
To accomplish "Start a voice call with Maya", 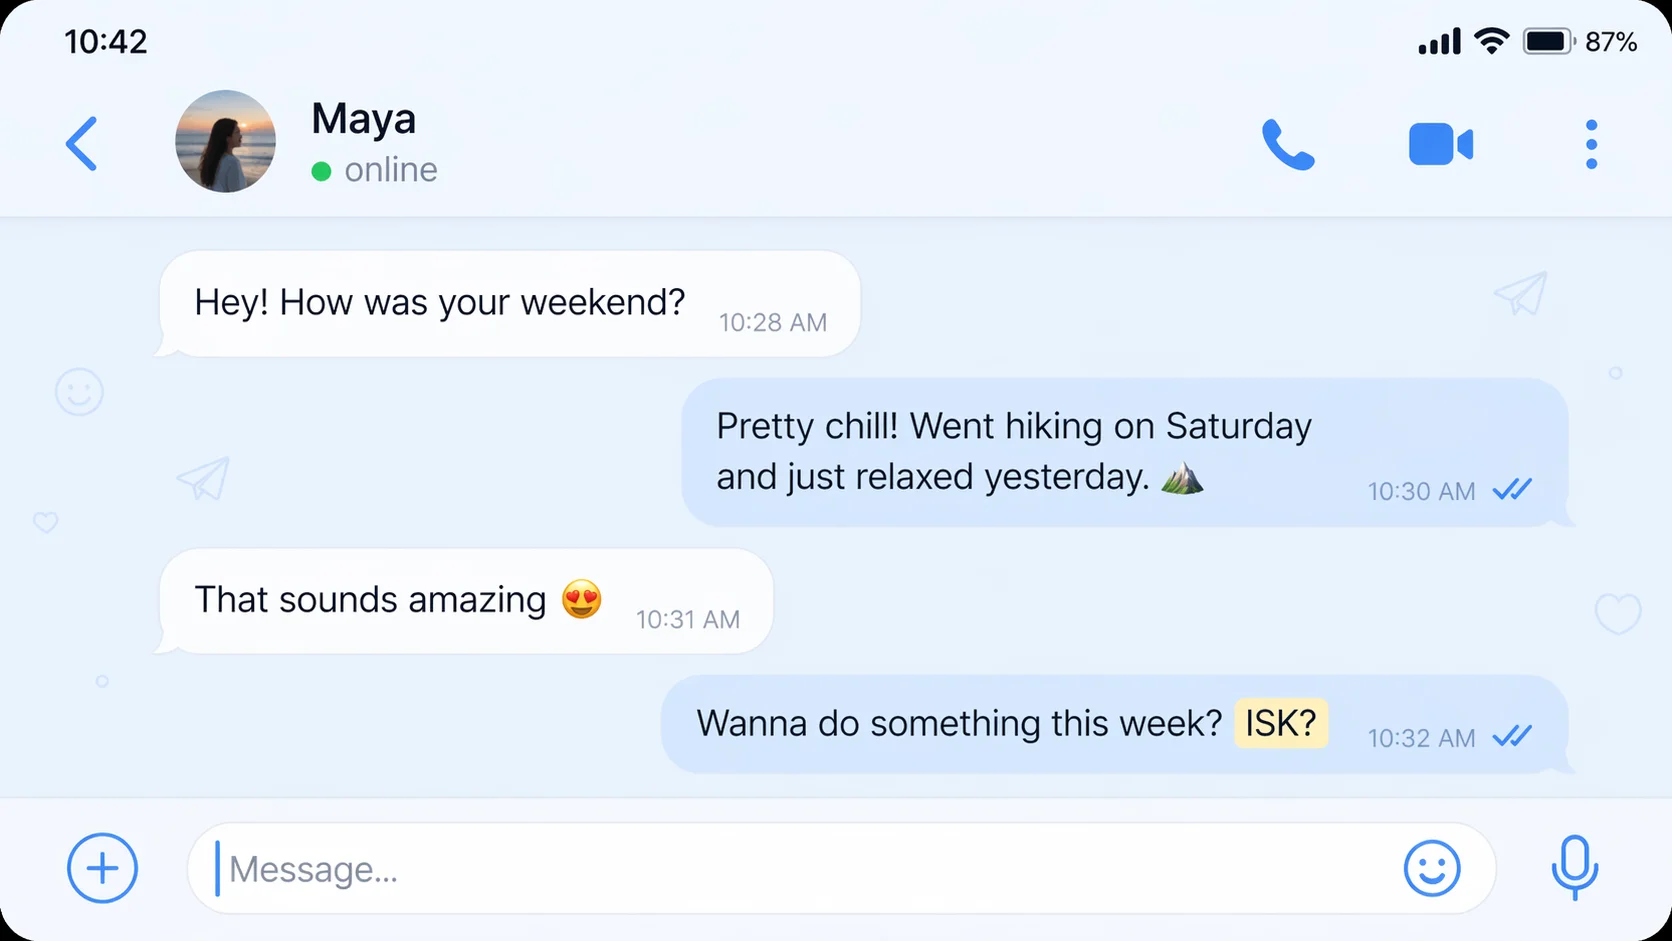I will click(x=1288, y=145).
